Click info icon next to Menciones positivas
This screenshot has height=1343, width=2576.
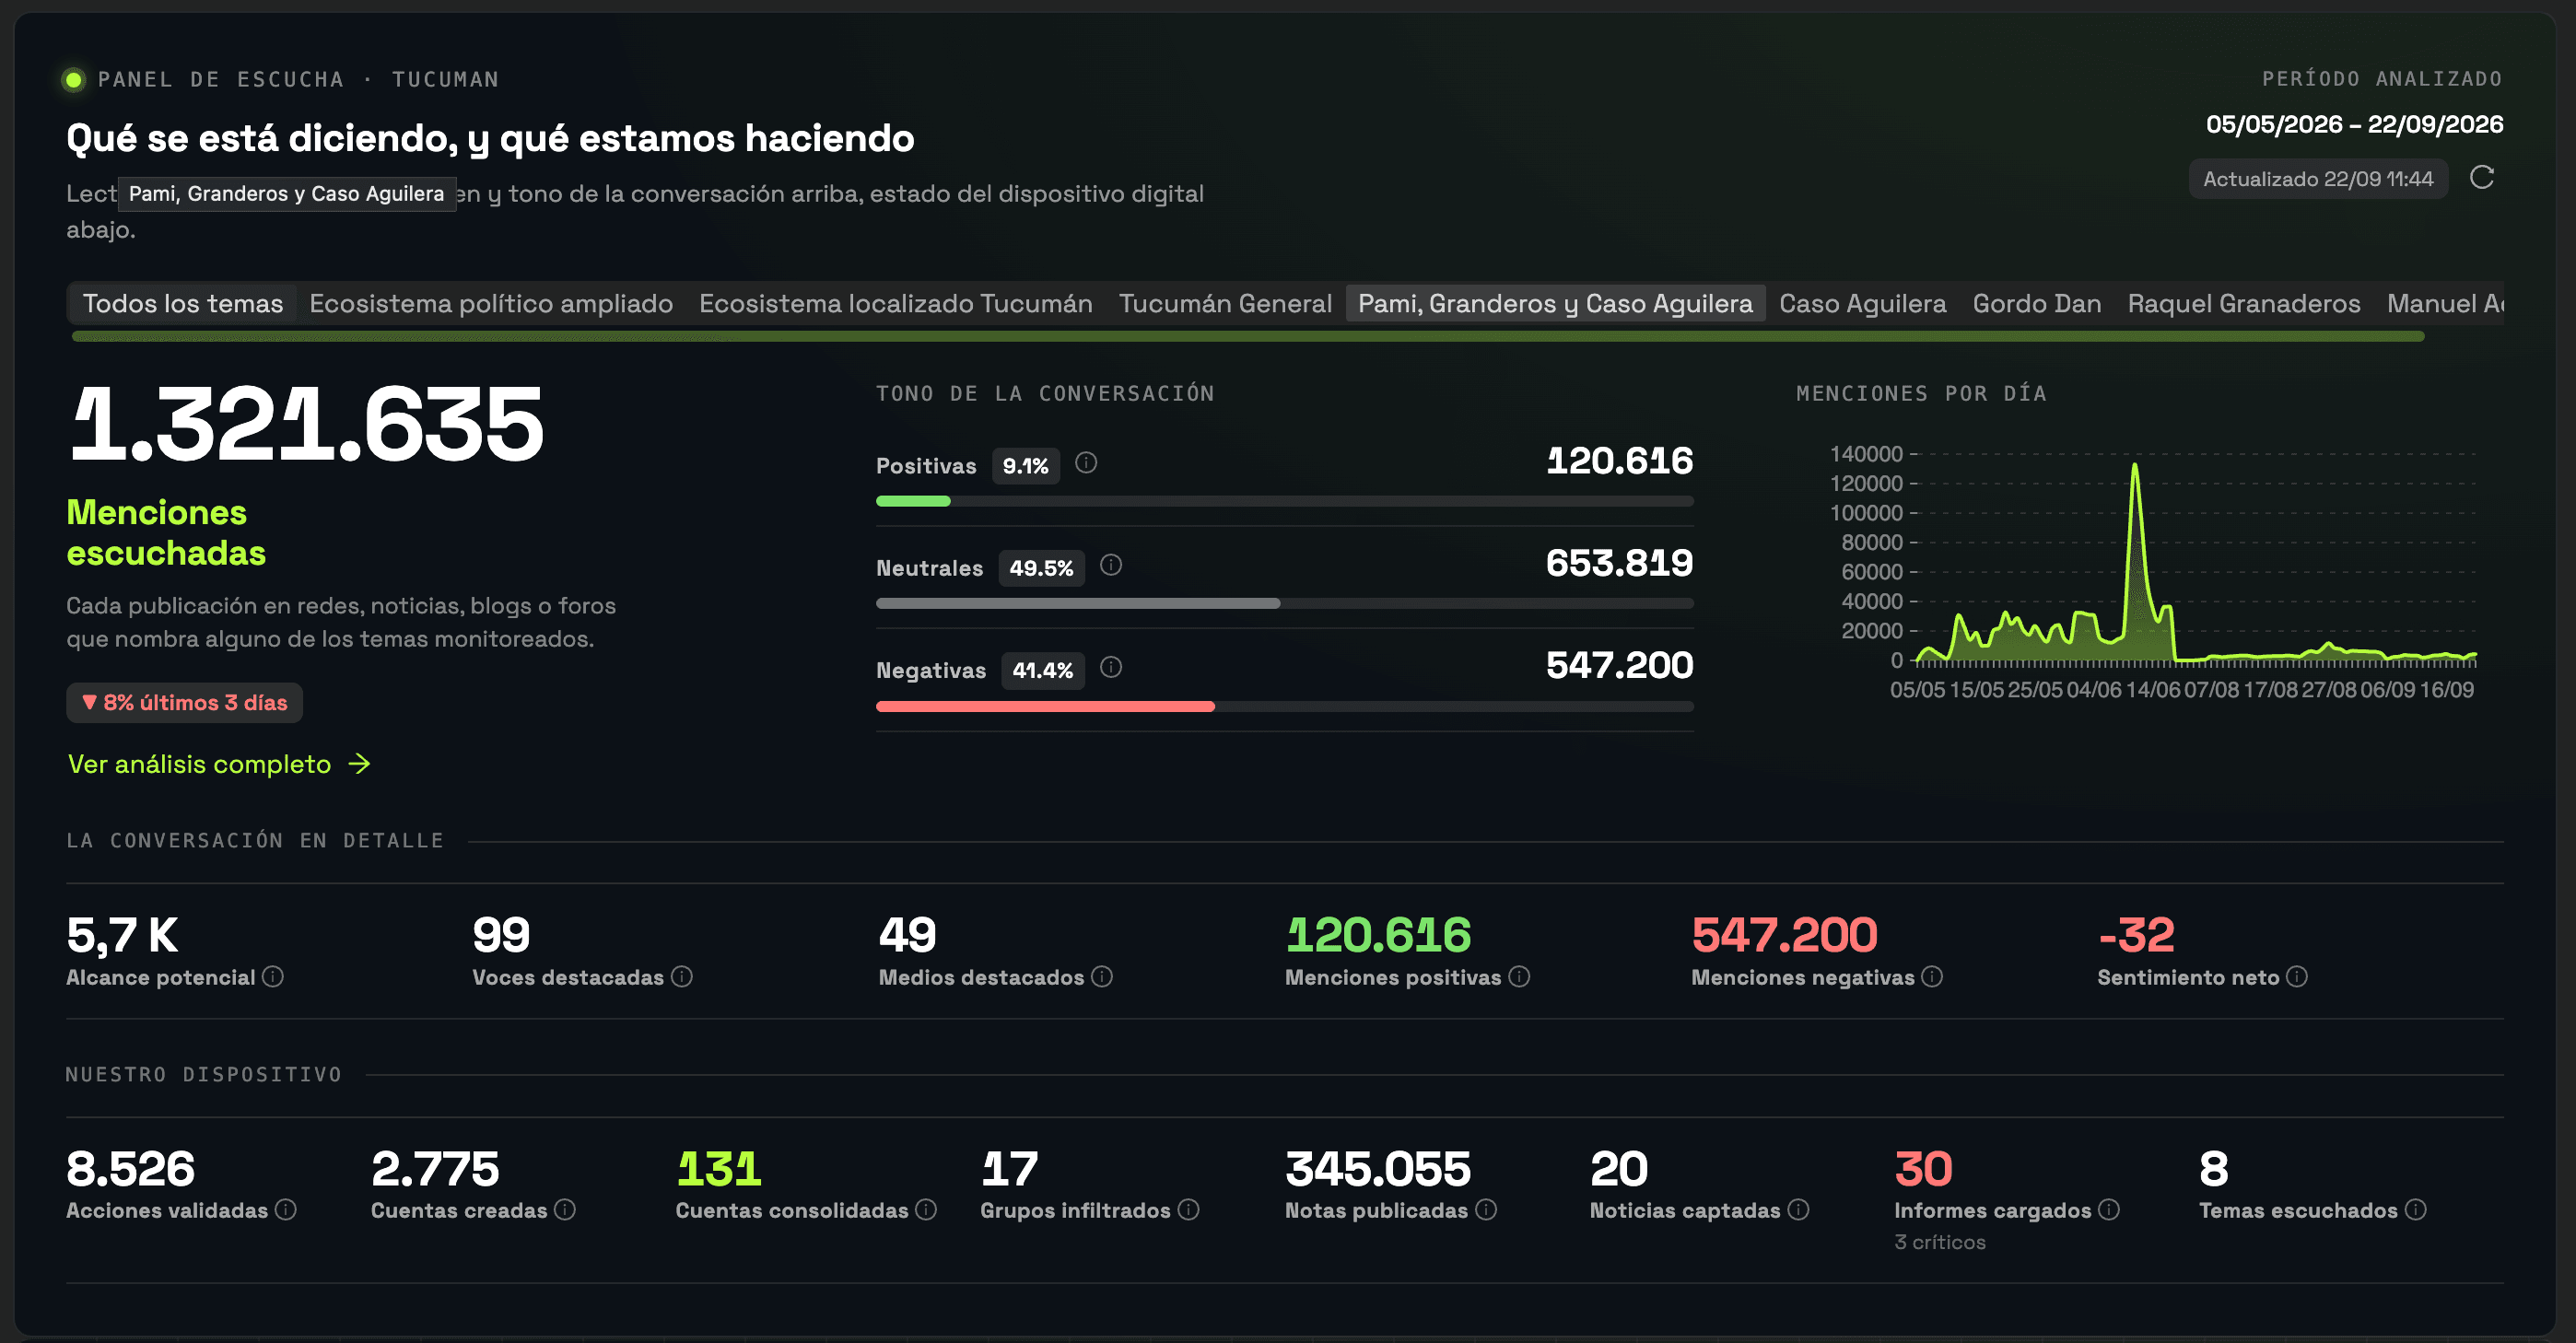click(x=1518, y=977)
